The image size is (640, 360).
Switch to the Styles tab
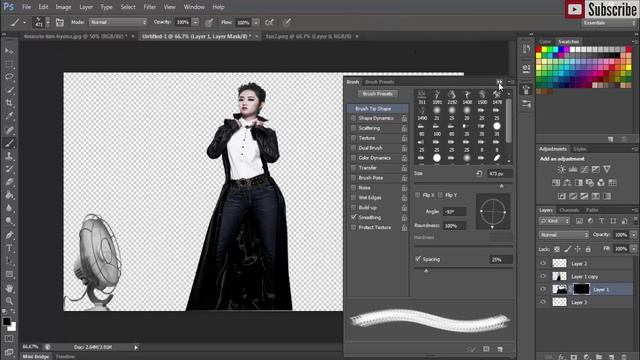pos(580,149)
